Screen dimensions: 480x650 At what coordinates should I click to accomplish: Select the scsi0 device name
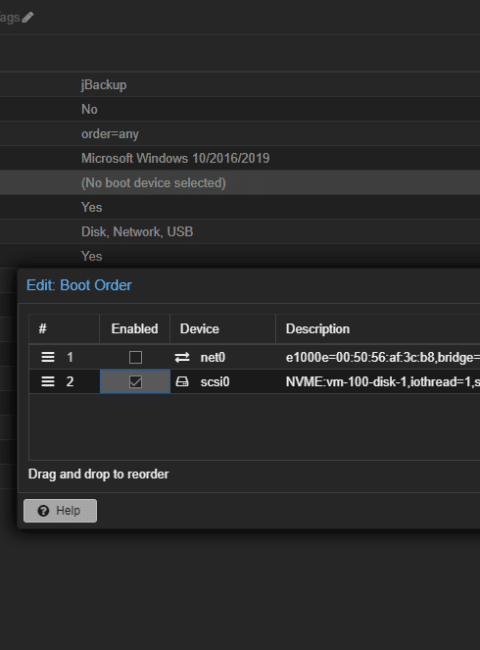tap(215, 382)
